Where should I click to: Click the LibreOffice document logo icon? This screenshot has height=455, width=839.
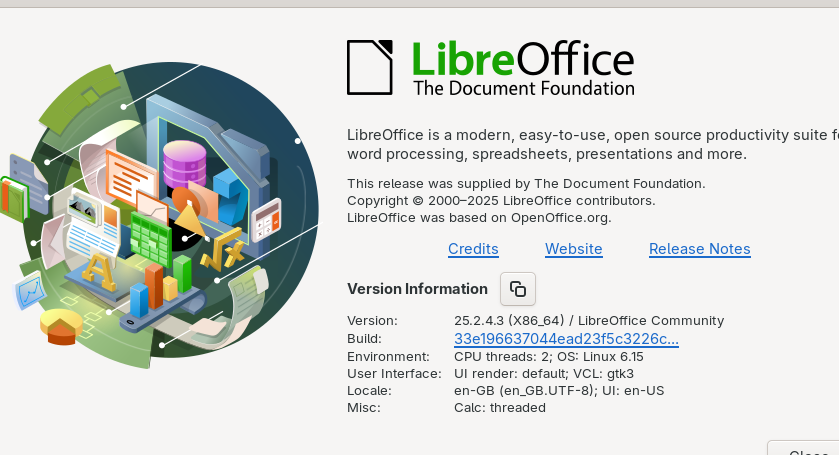tap(370, 67)
